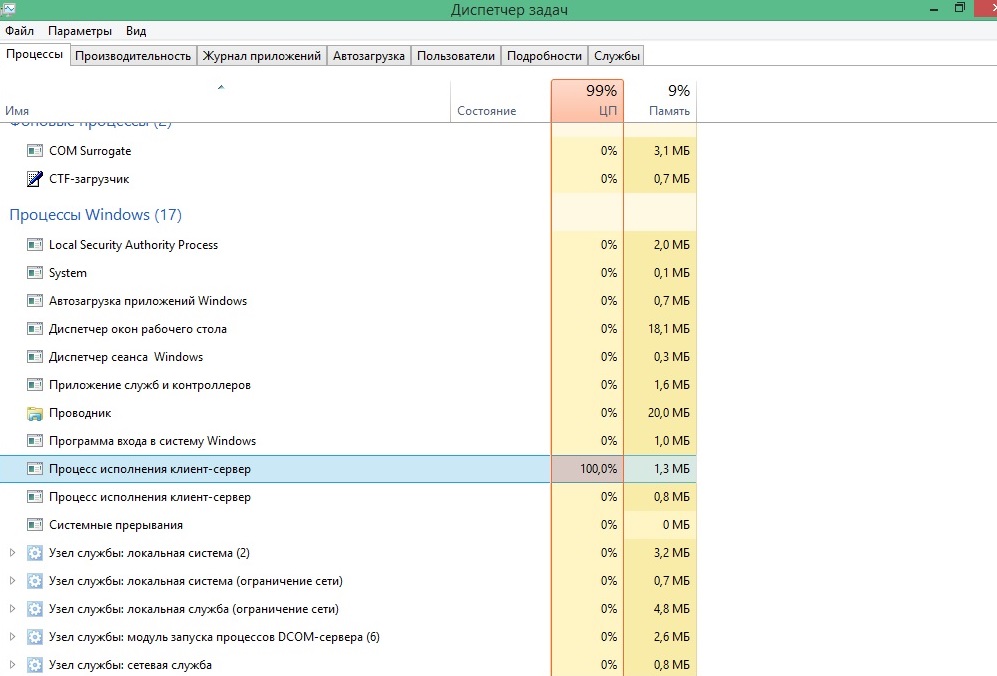Open the Автозагрузка tab

(x=369, y=56)
